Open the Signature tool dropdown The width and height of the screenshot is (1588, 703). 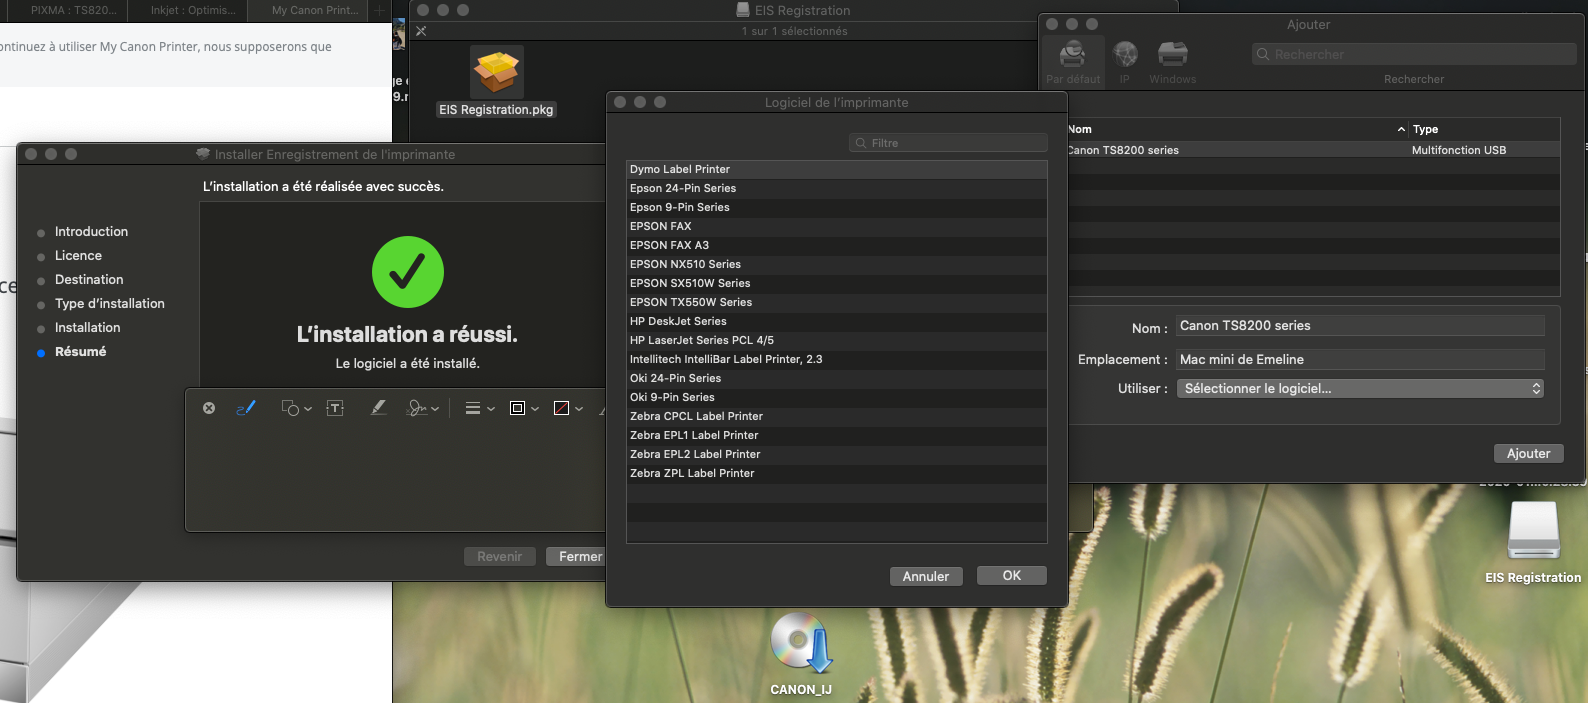tap(422, 408)
